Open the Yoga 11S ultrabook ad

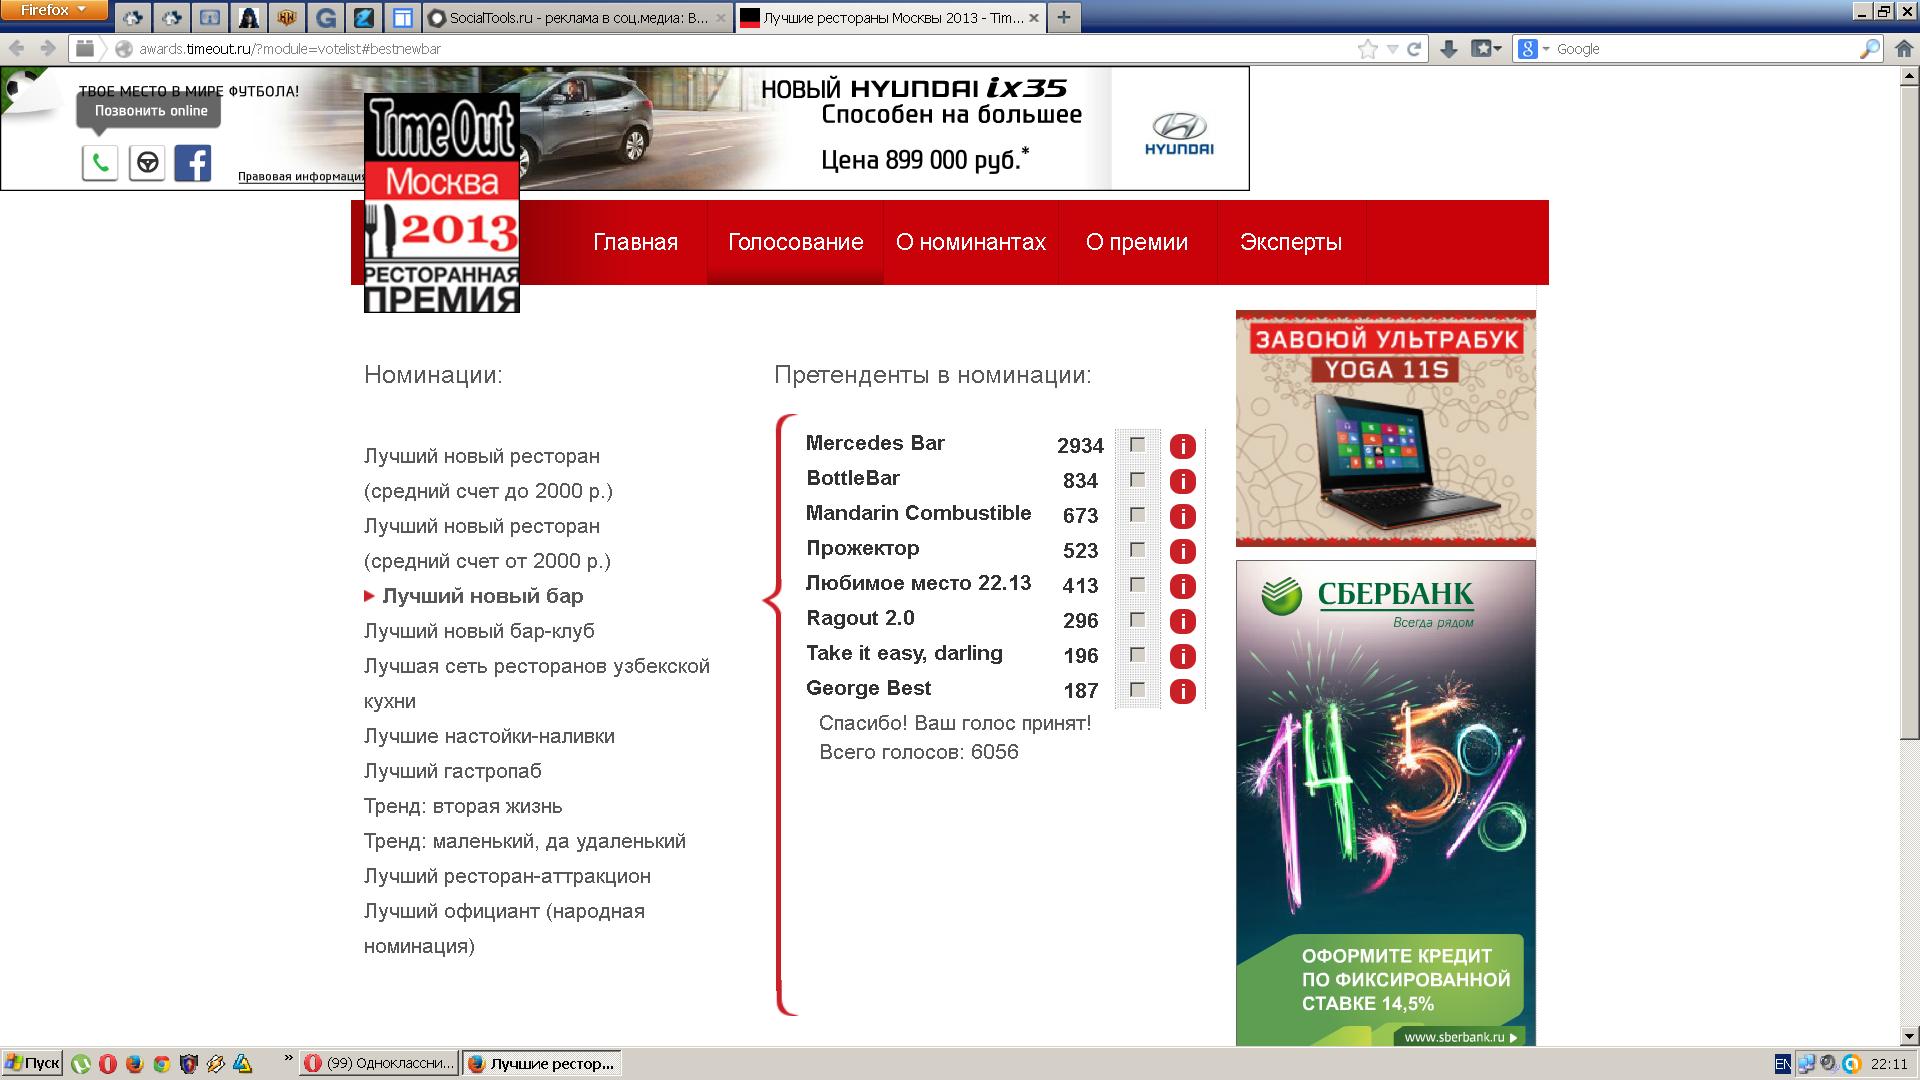pyautogui.click(x=1385, y=428)
